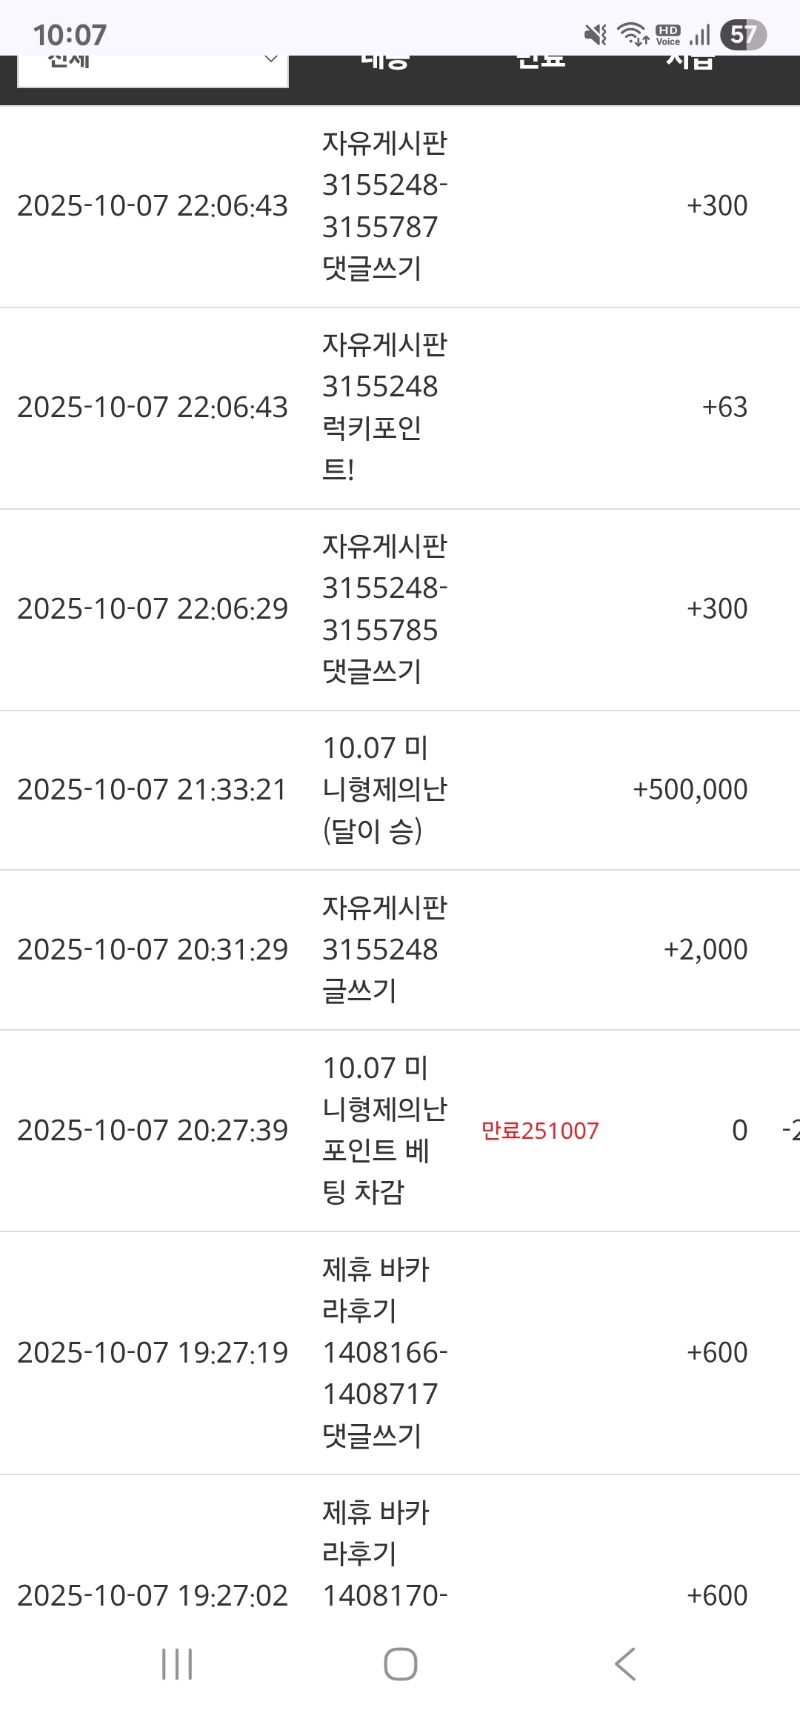Tap the red 만료251007 expiry label
The image size is (800, 1716).
(x=540, y=1131)
